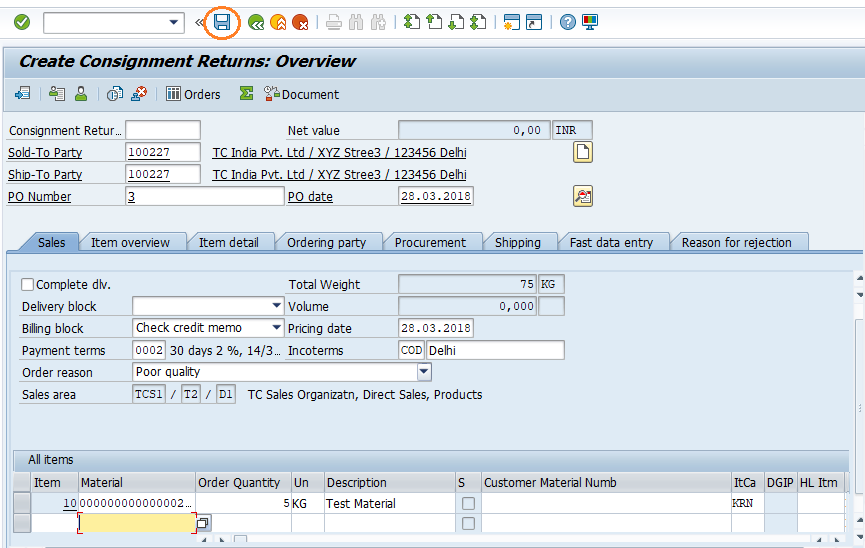The width and height of the screenshot is (865, 548).
Task: Open the Help question mark icon
Action: [568, 22]
